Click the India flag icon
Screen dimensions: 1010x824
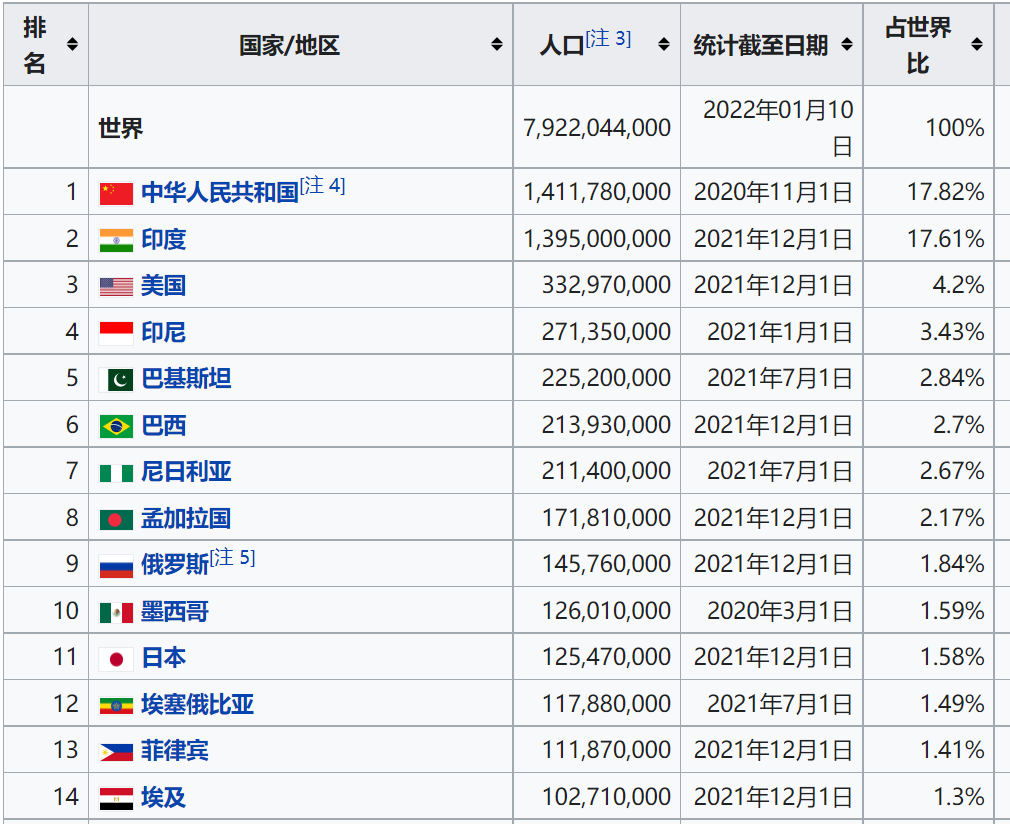tap(117, 240)
